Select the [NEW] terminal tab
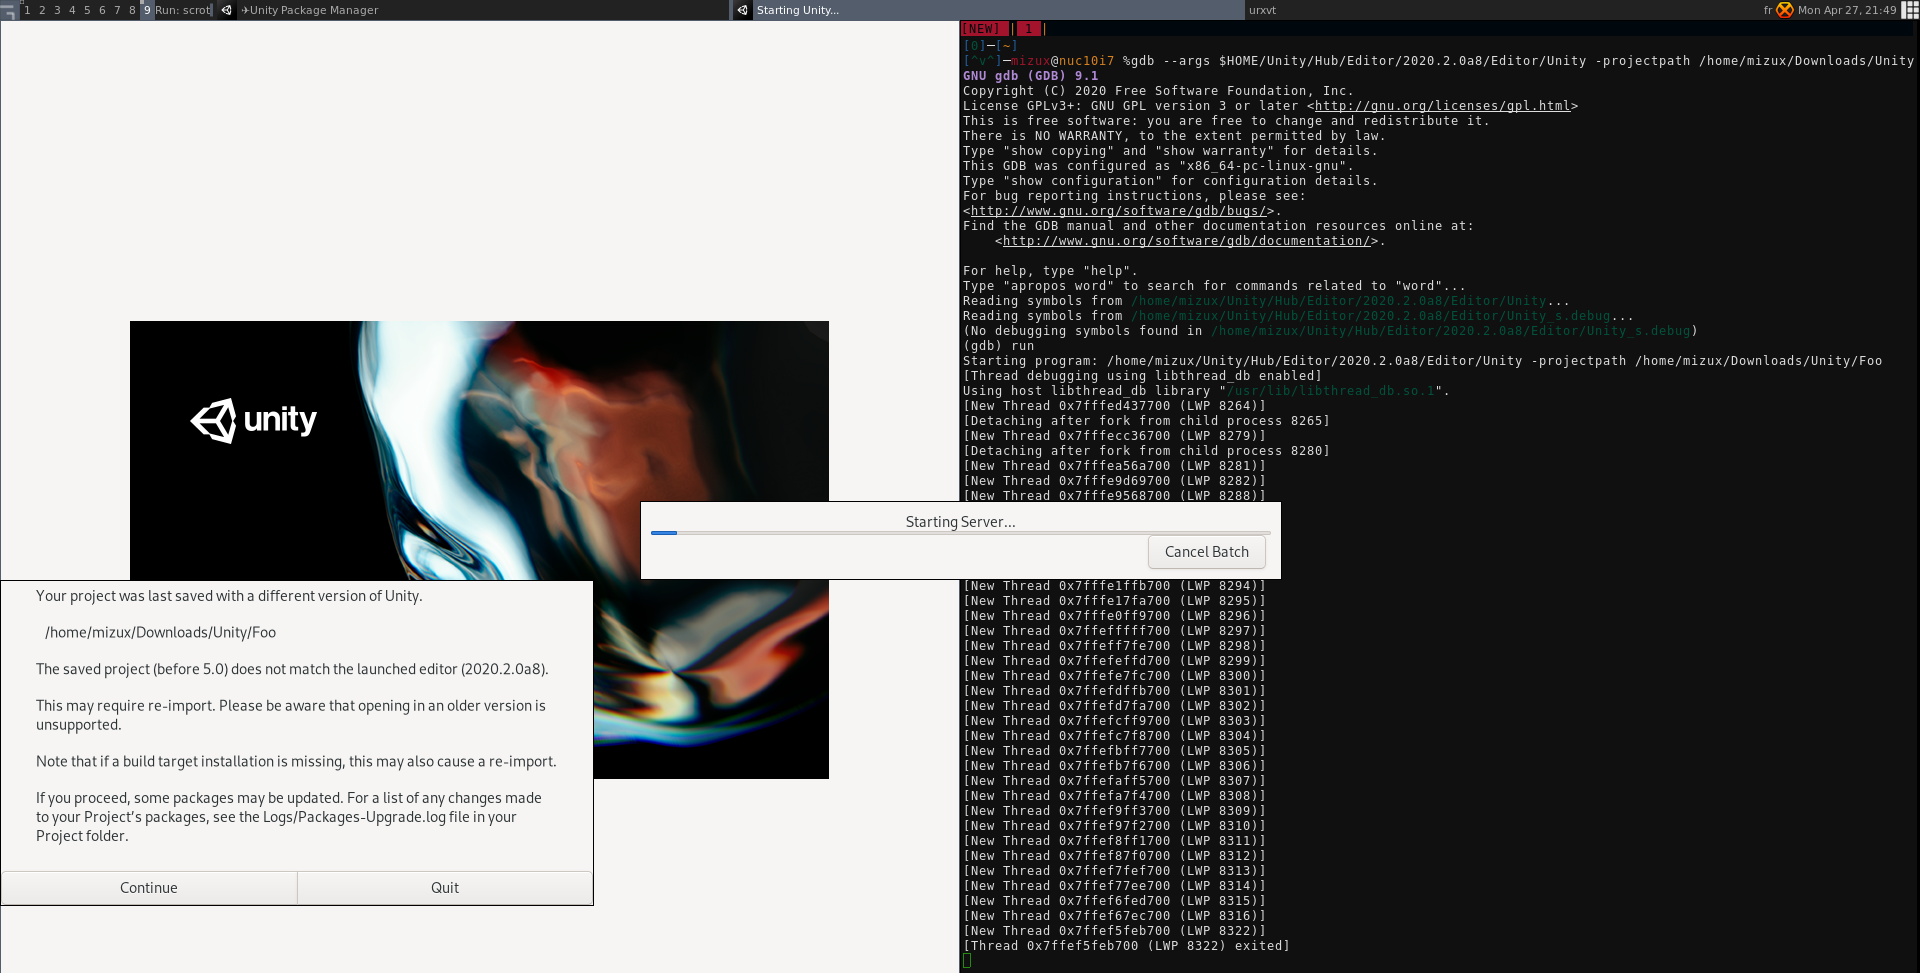The height and width of the screenshot is (973, 1920). [985, 29]
